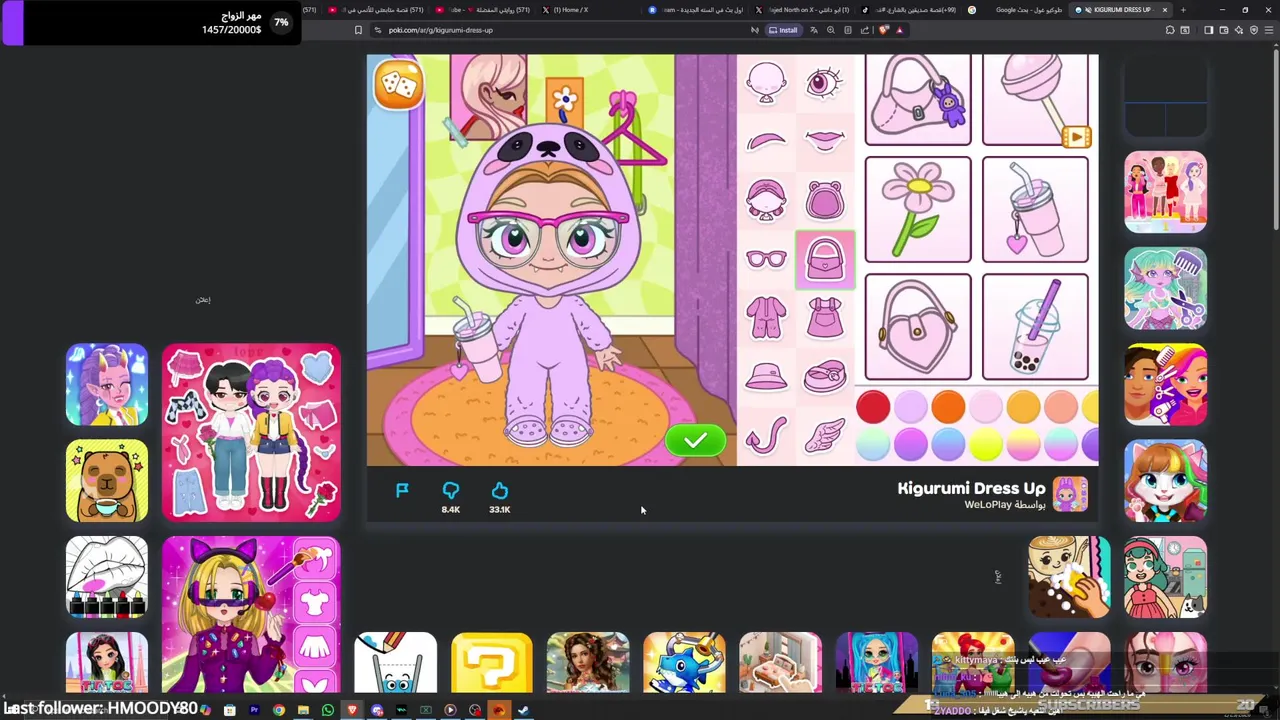This screenshot has width=1280, height=720.
Task: Open the eyes category
Action: click(824, 83)
